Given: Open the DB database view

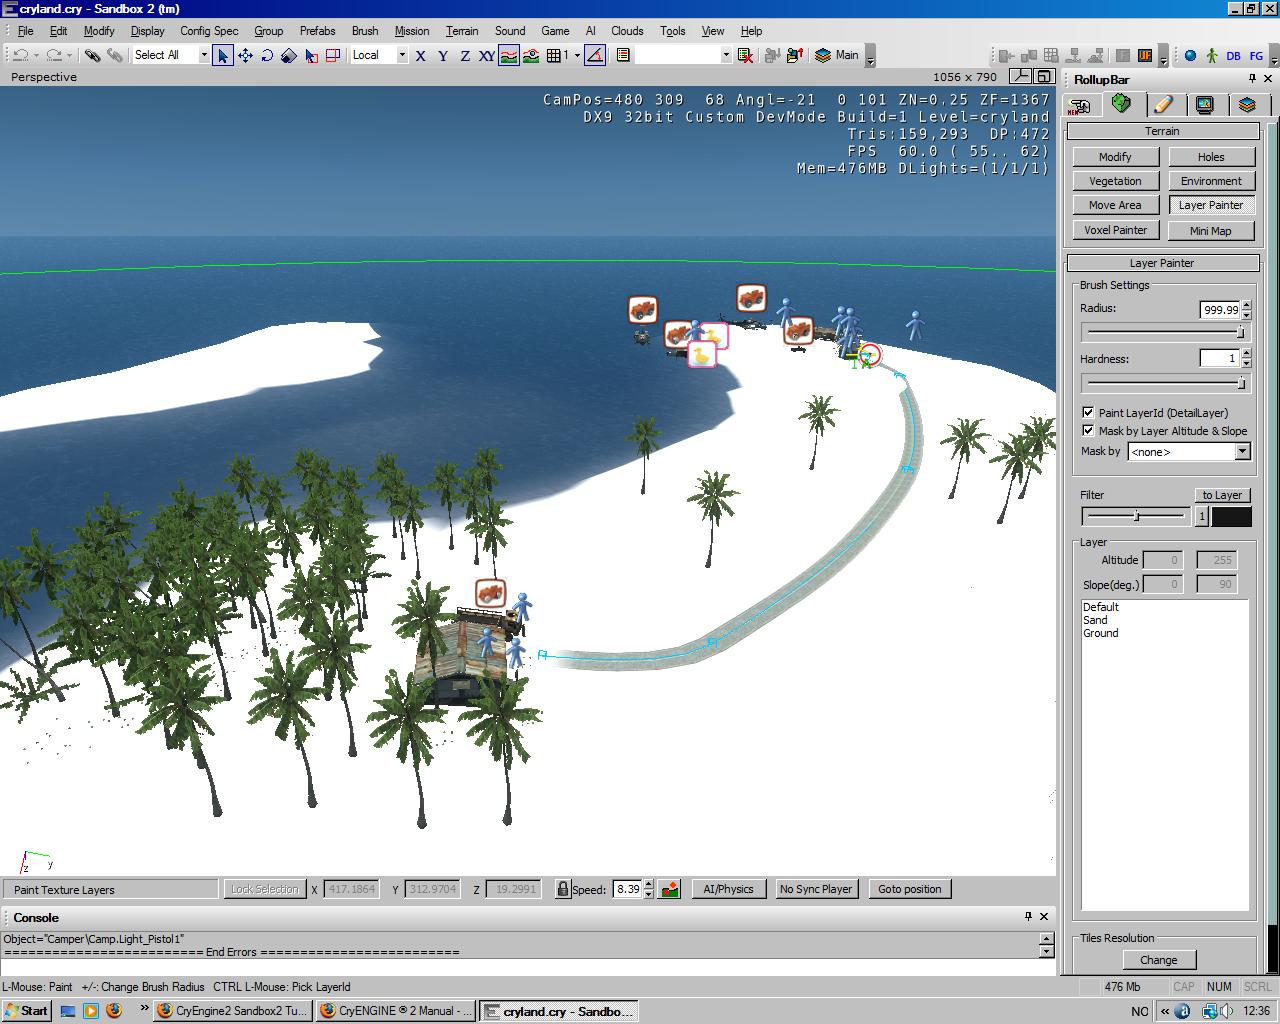Looking at the screenshot, I should point(1233,55).
